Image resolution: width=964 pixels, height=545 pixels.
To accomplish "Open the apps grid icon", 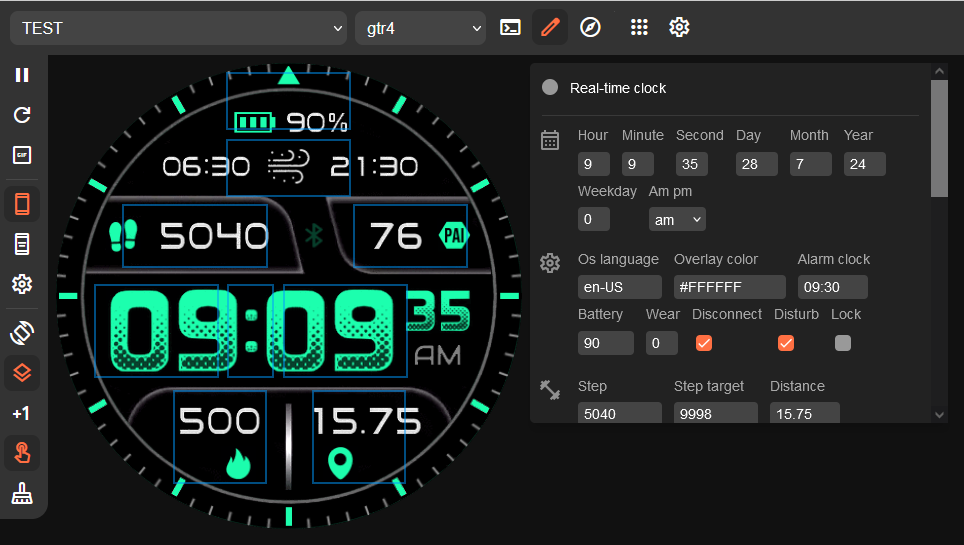I will pyautogui.click(x=639, y=28).
